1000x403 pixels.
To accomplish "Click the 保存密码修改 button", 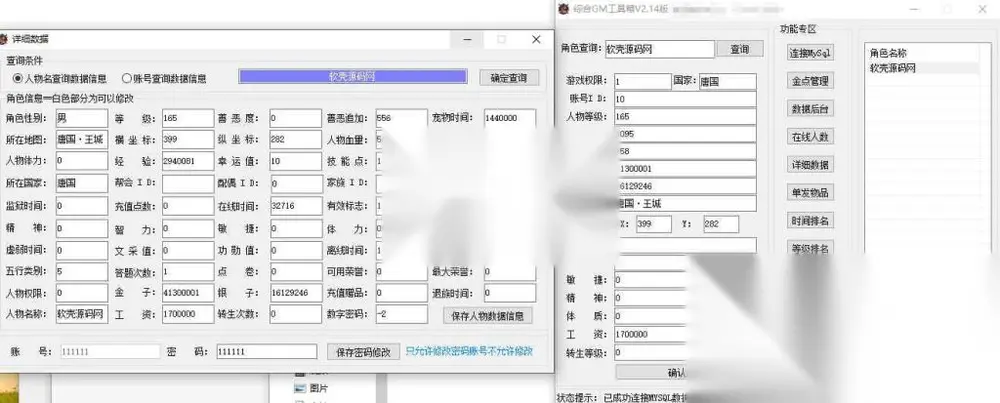I will (364, 351).
